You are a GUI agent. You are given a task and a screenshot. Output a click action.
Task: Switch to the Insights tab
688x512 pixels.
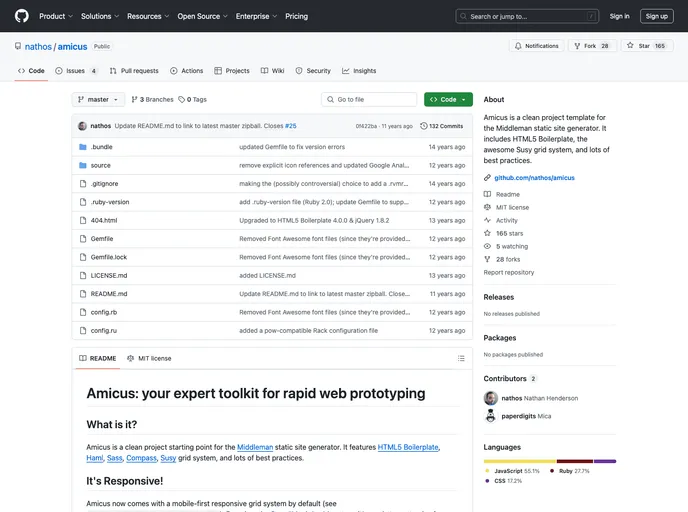(x=359, y=71)
